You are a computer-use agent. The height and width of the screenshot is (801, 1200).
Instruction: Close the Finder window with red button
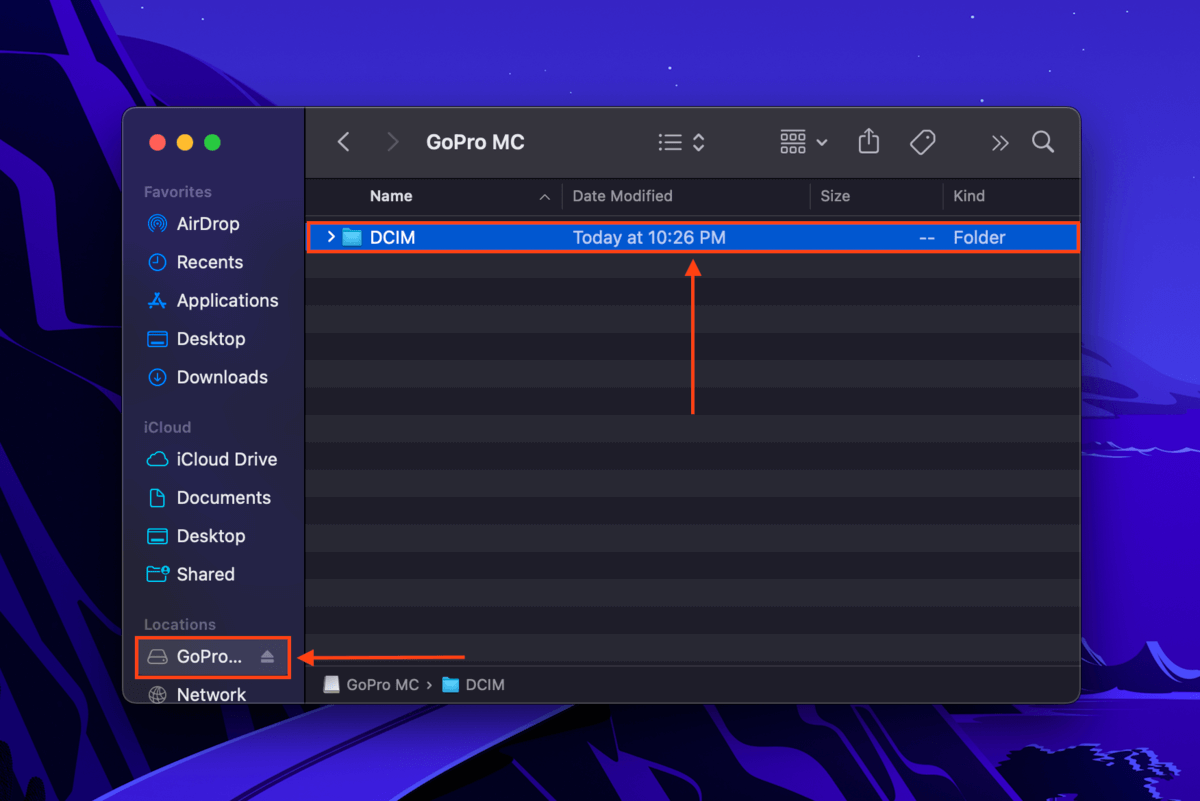(157, 142)
